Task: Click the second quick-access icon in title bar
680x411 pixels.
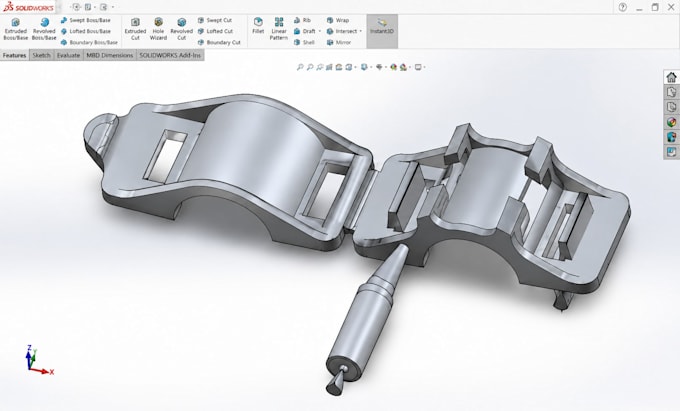Action: (x=88, y=7)
